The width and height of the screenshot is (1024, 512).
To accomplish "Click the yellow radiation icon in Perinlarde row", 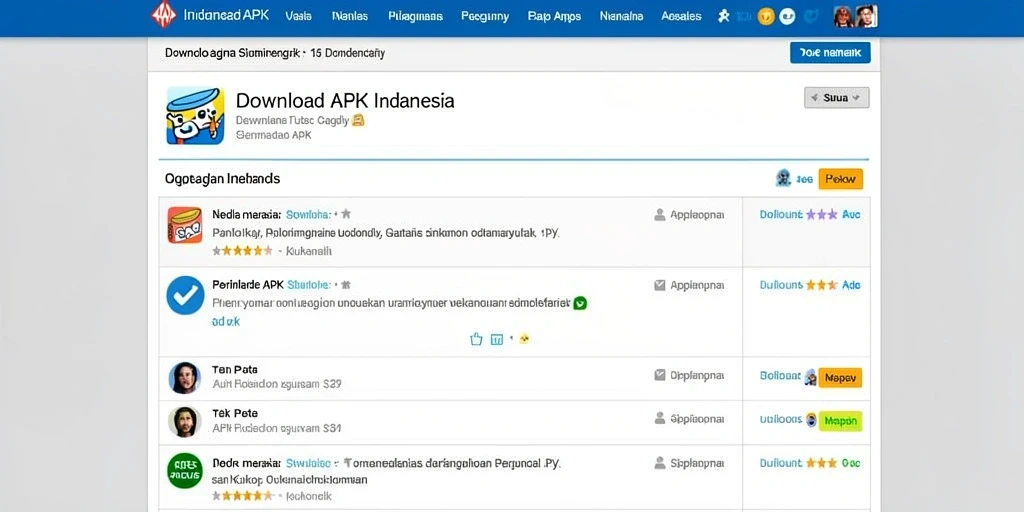I will [524, 339].
